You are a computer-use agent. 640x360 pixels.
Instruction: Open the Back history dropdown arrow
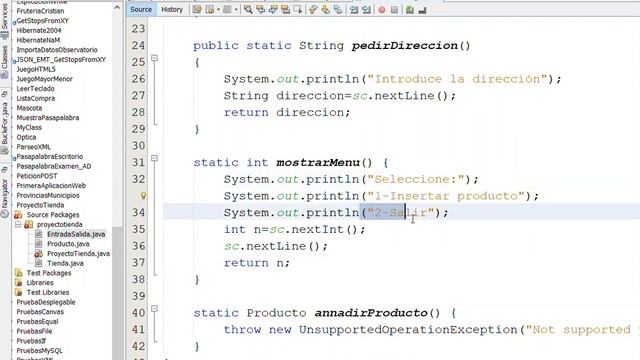(218, 9)
